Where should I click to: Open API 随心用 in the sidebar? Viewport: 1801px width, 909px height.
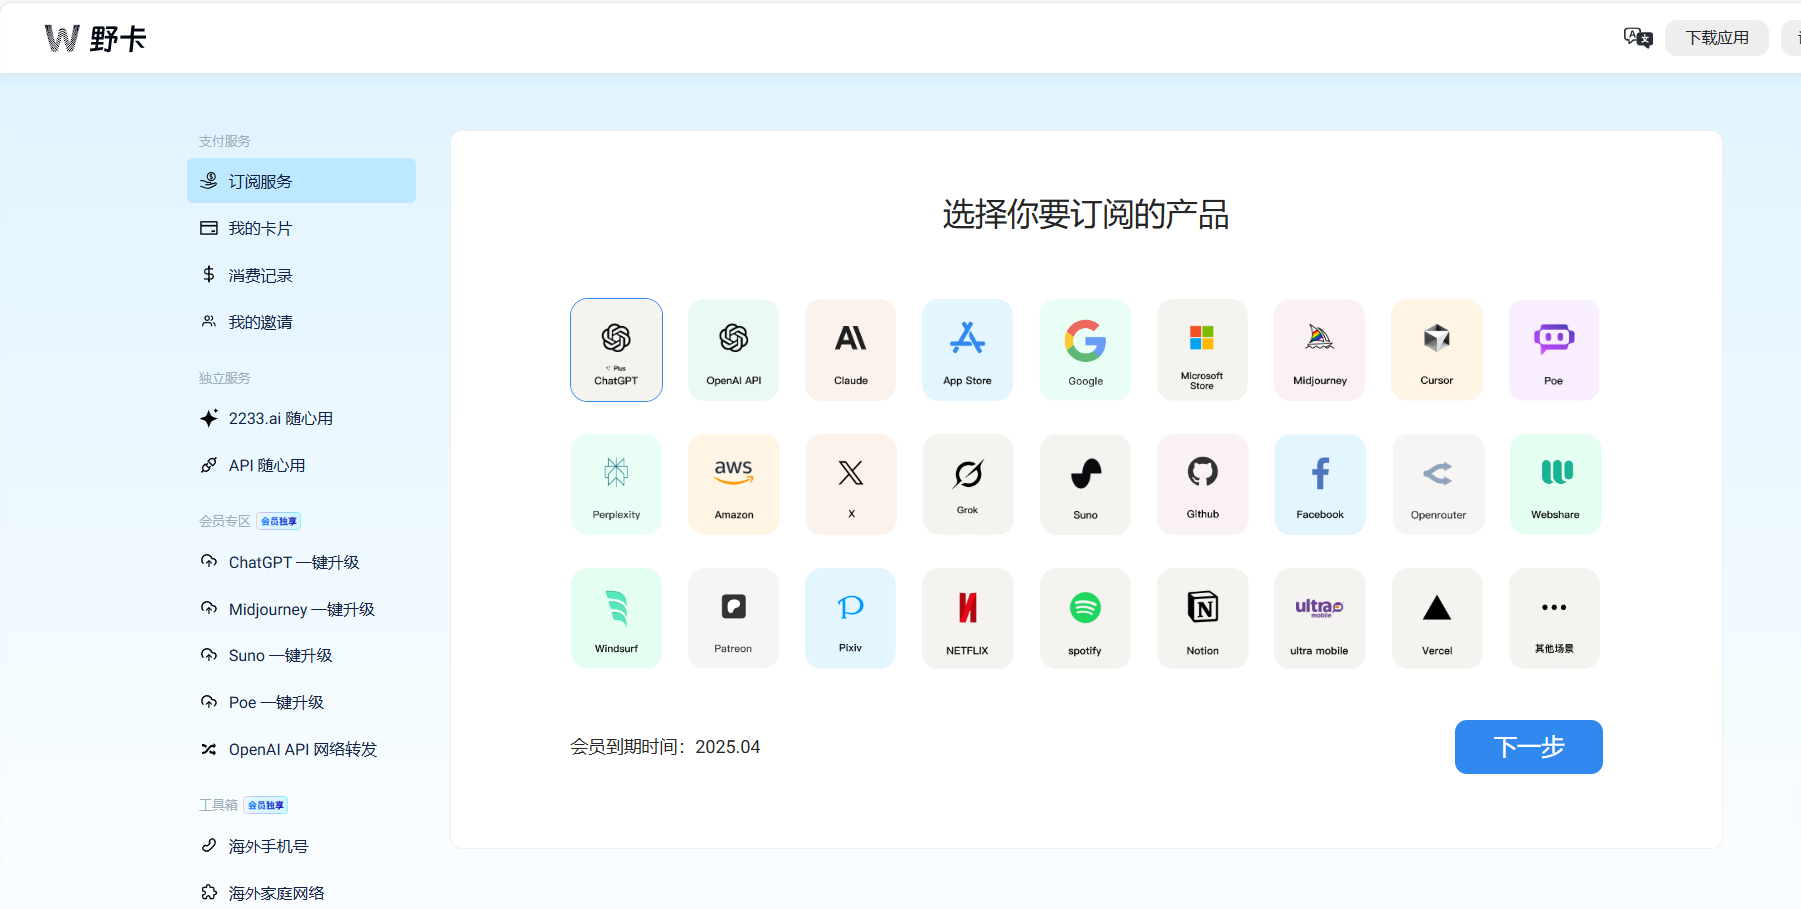tap(301, 465)
